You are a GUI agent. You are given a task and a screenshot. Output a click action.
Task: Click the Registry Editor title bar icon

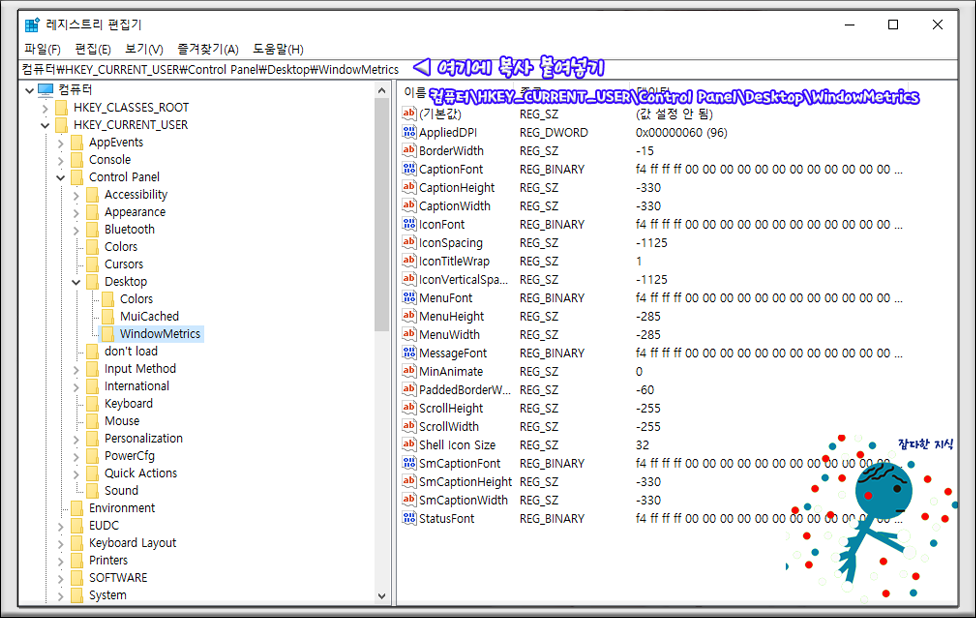pyautogui.click(x=32, y=25)
